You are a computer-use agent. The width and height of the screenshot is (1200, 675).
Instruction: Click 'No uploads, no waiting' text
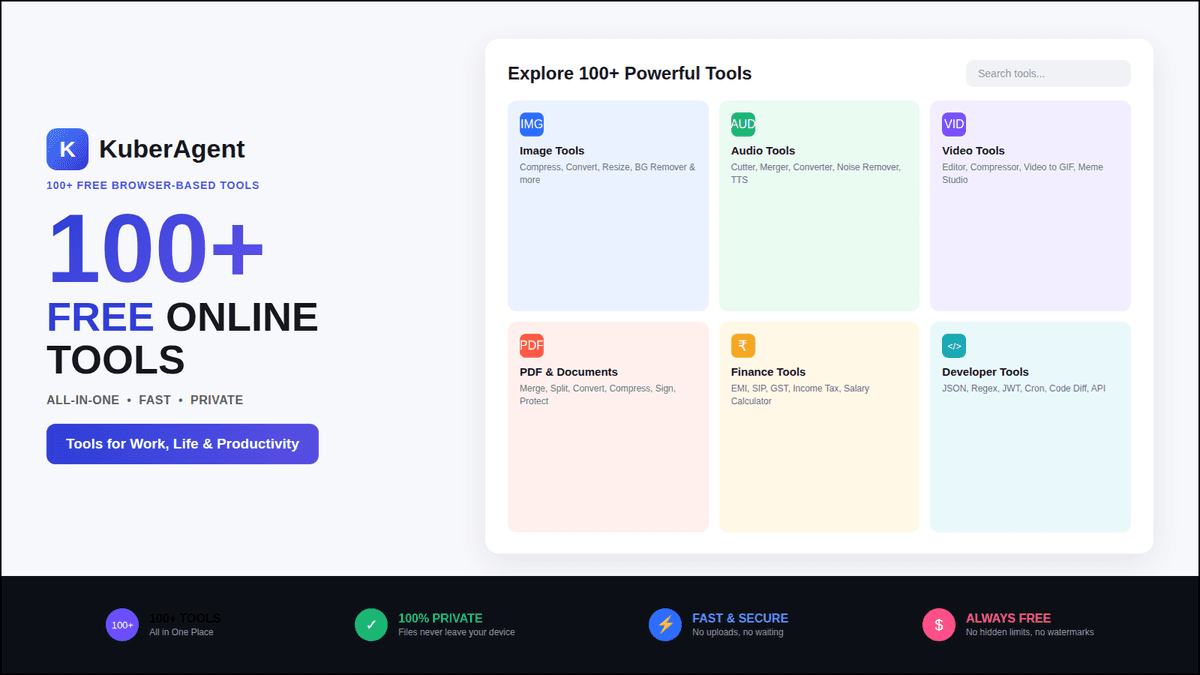coord(738,632)
